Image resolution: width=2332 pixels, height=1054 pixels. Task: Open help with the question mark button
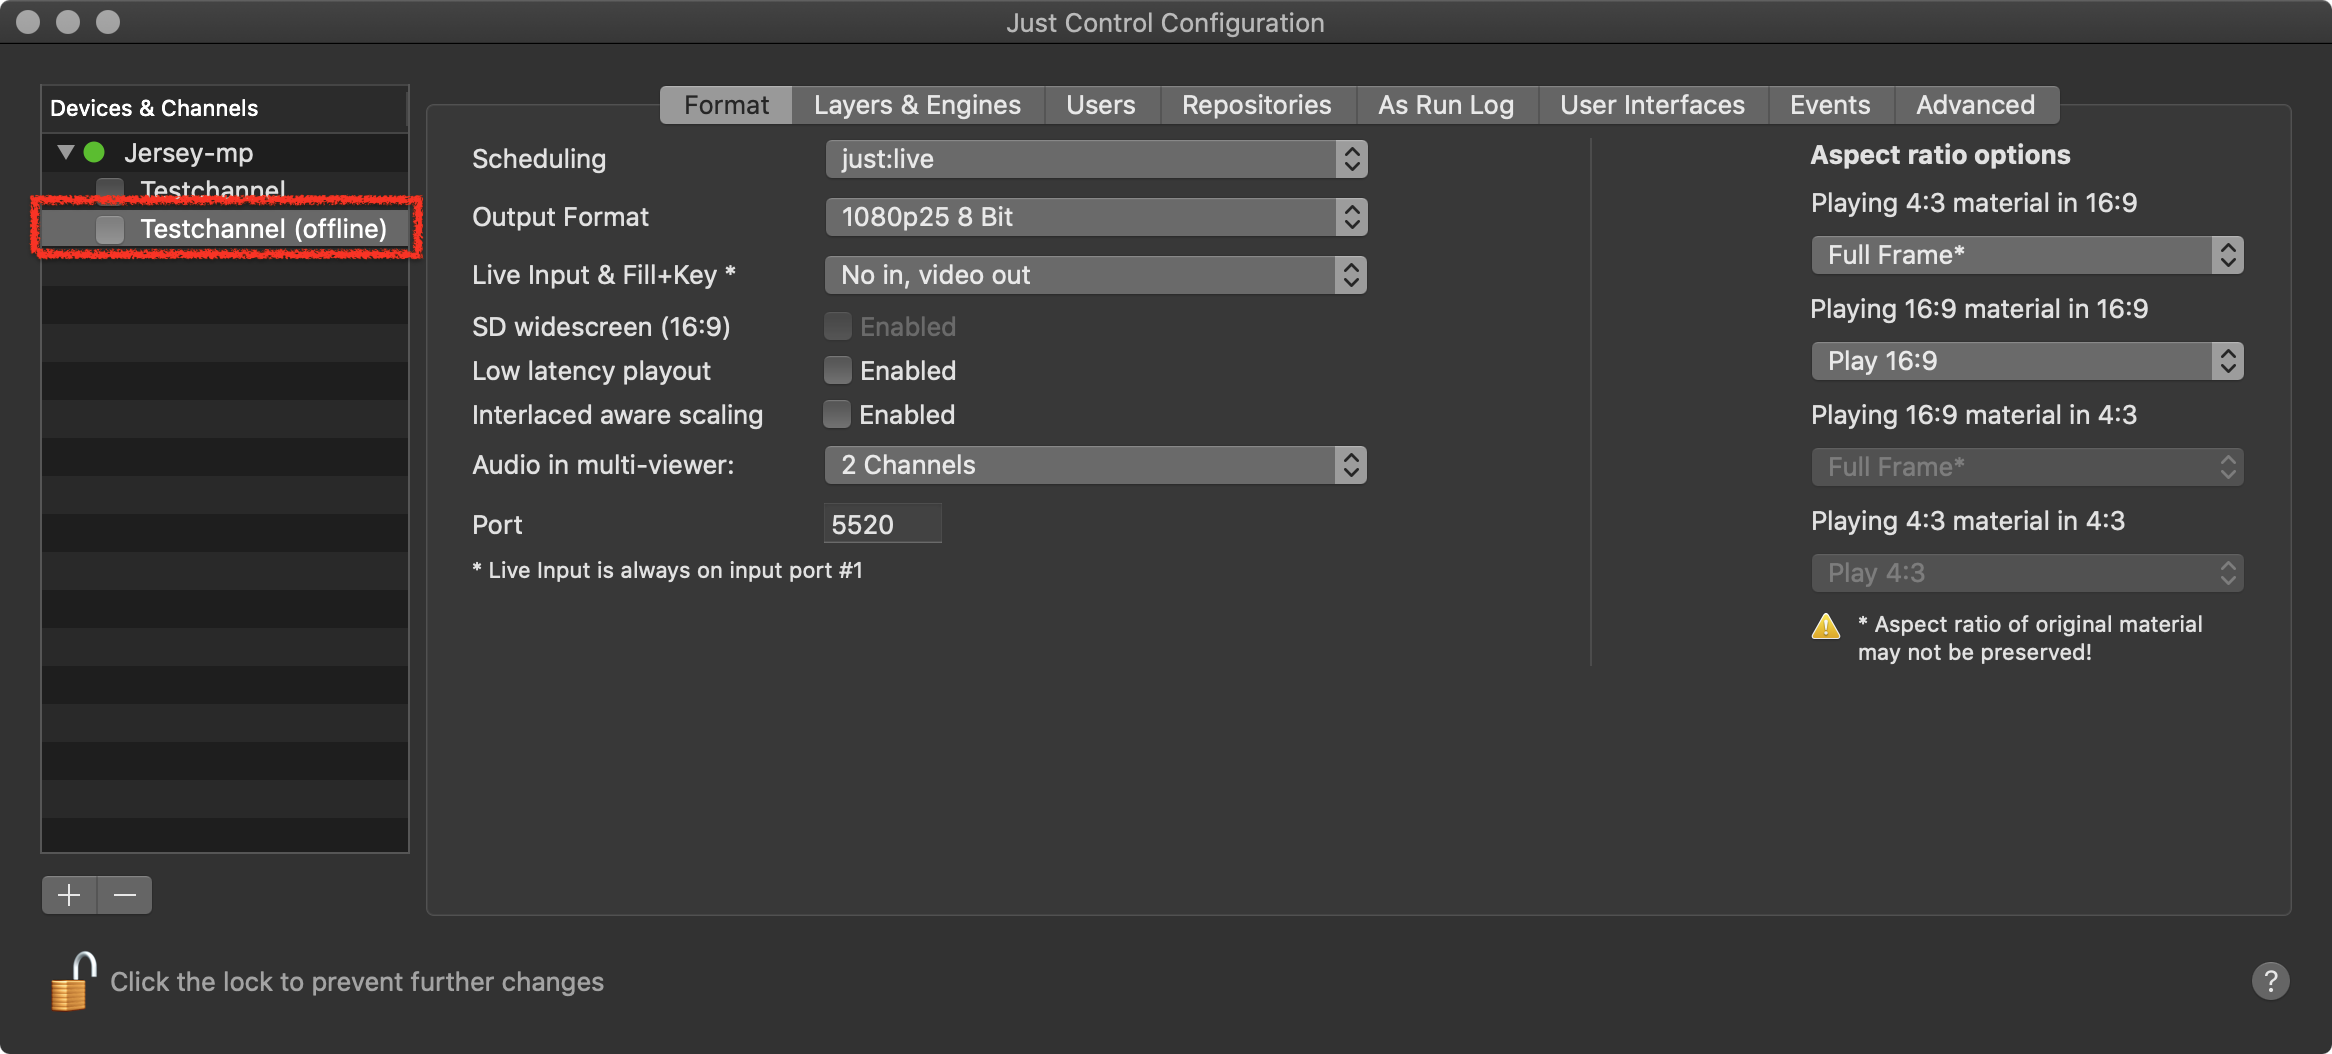click(2270, 981)
